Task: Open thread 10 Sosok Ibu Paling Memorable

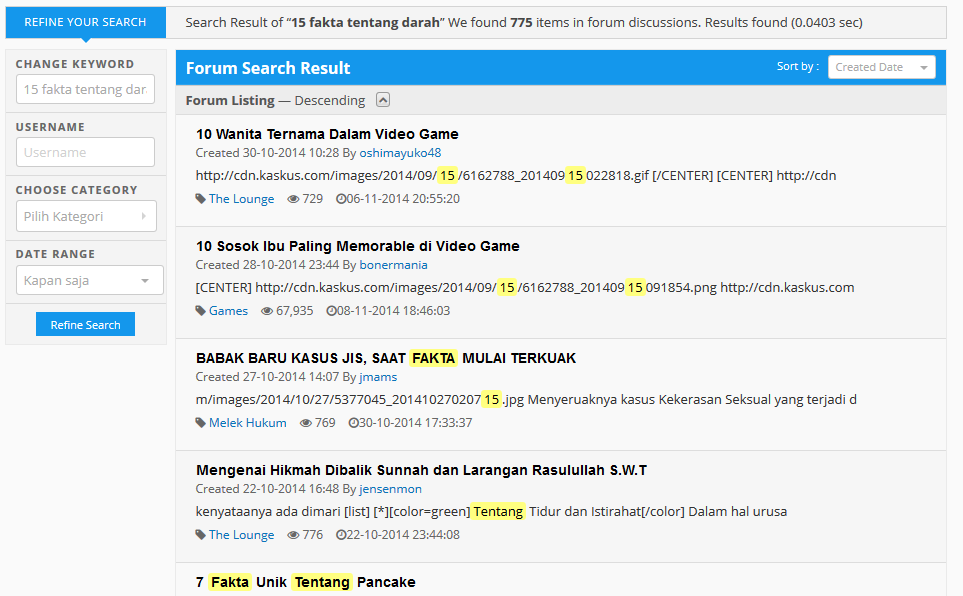Action: [357, 246]
